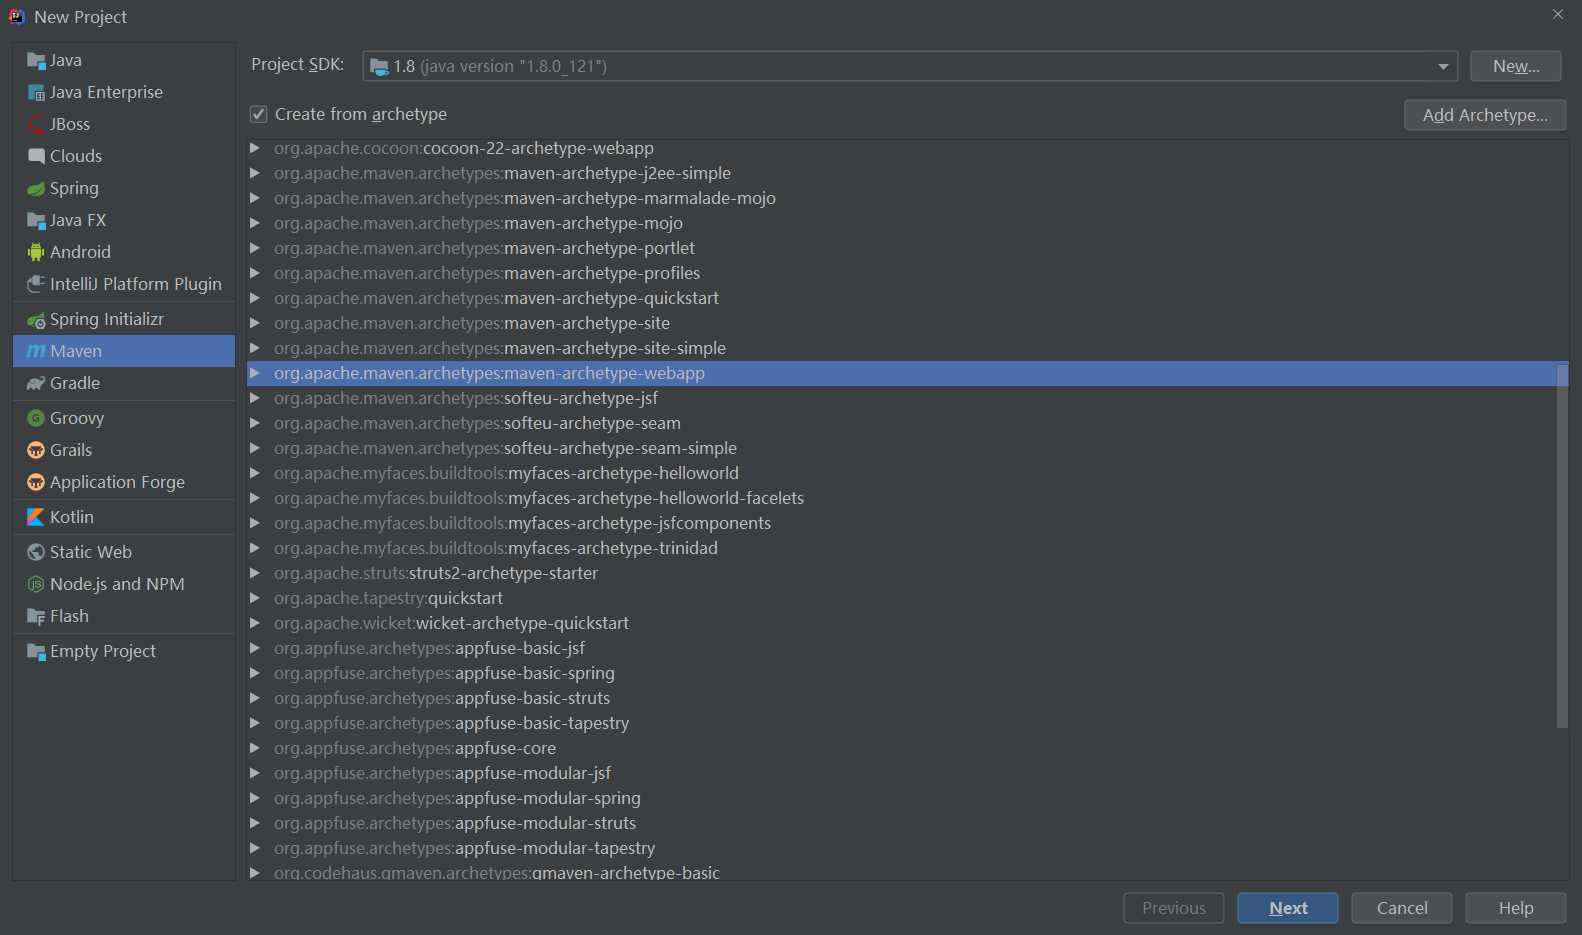The height and width of the screenshot is (935, 1582).
Task: Select appfuse-modular-jsf row
Action: point(908,773)
